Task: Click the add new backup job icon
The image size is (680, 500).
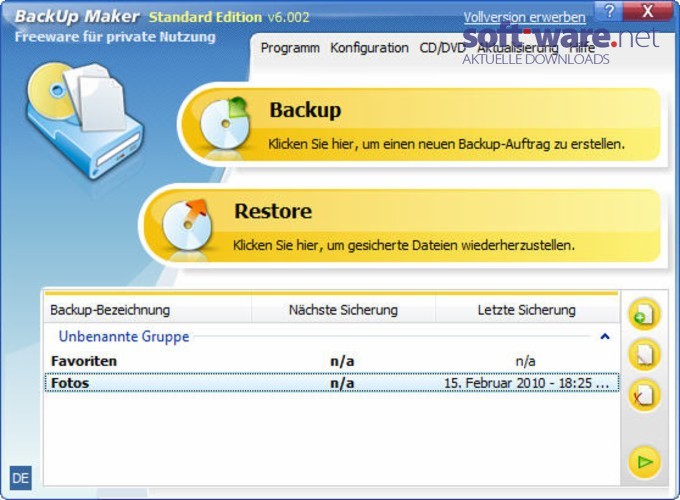Action: pyautogui.click(x=644, y=314)
